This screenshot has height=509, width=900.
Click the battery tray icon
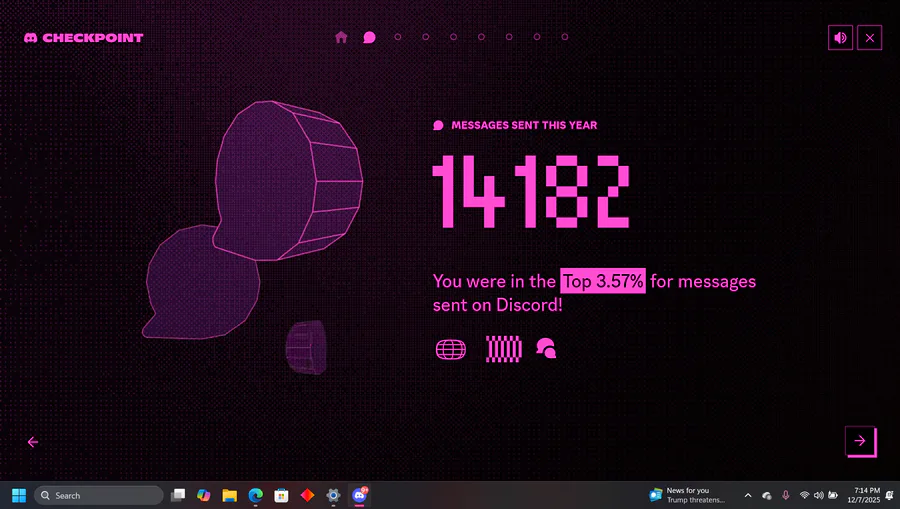[833, 495]
